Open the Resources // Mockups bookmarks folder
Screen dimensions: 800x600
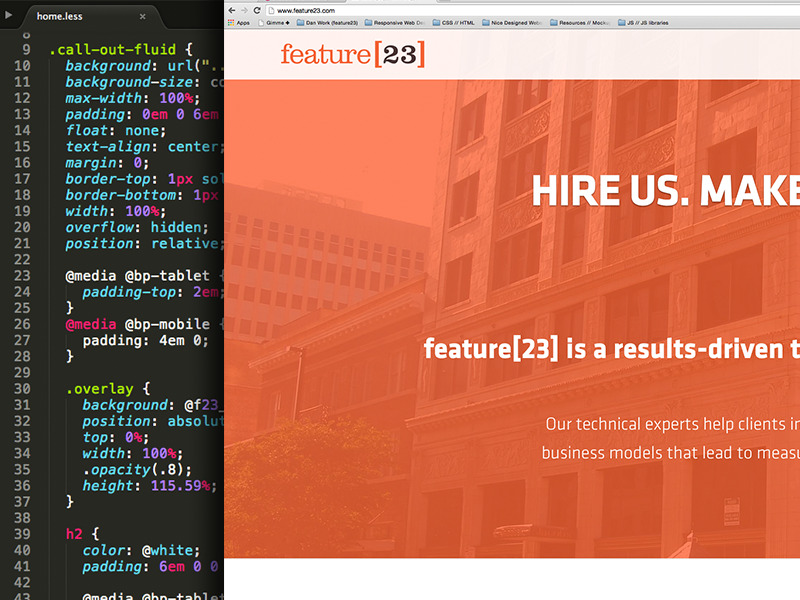(580, 23)
